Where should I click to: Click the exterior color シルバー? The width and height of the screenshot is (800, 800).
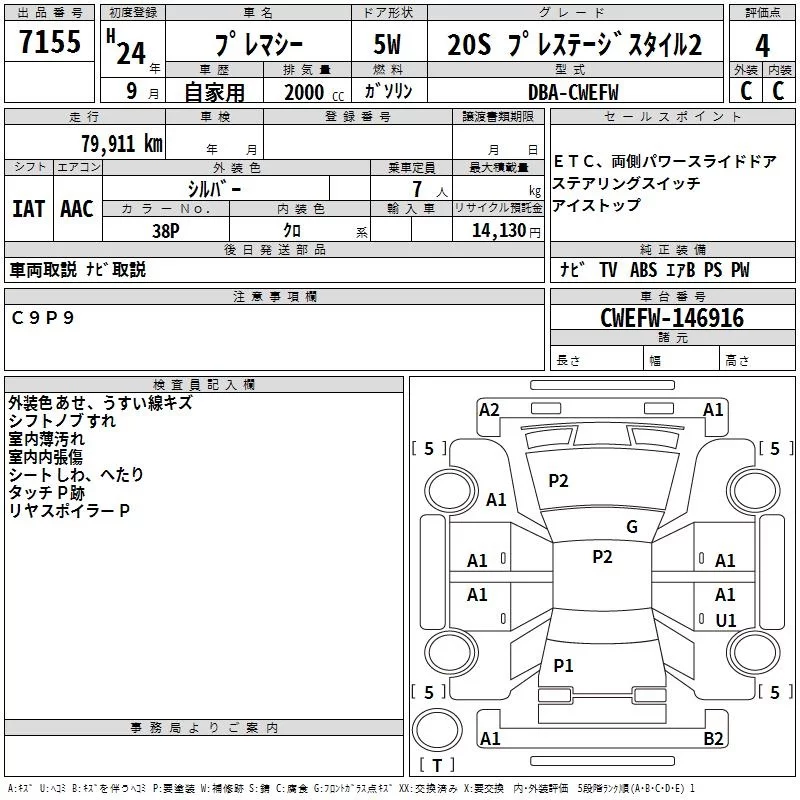(215, 189)
